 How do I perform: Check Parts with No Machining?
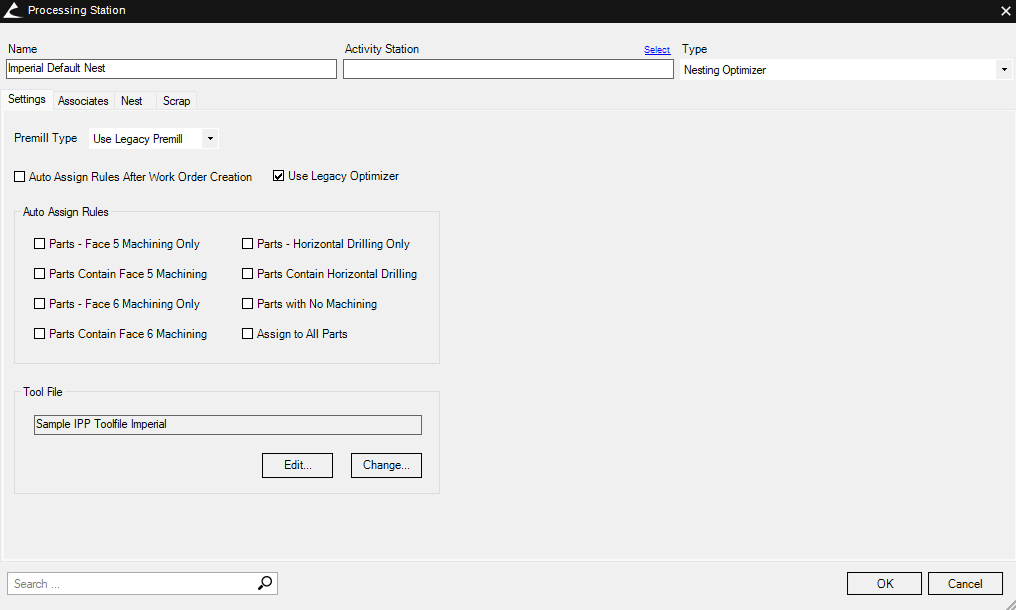pos(248,304)
